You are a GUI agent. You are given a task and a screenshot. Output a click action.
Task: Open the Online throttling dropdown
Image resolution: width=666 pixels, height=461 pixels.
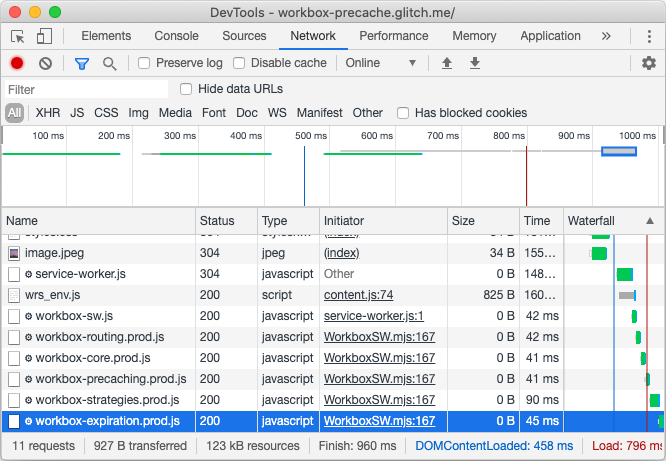tap(380, 63)
